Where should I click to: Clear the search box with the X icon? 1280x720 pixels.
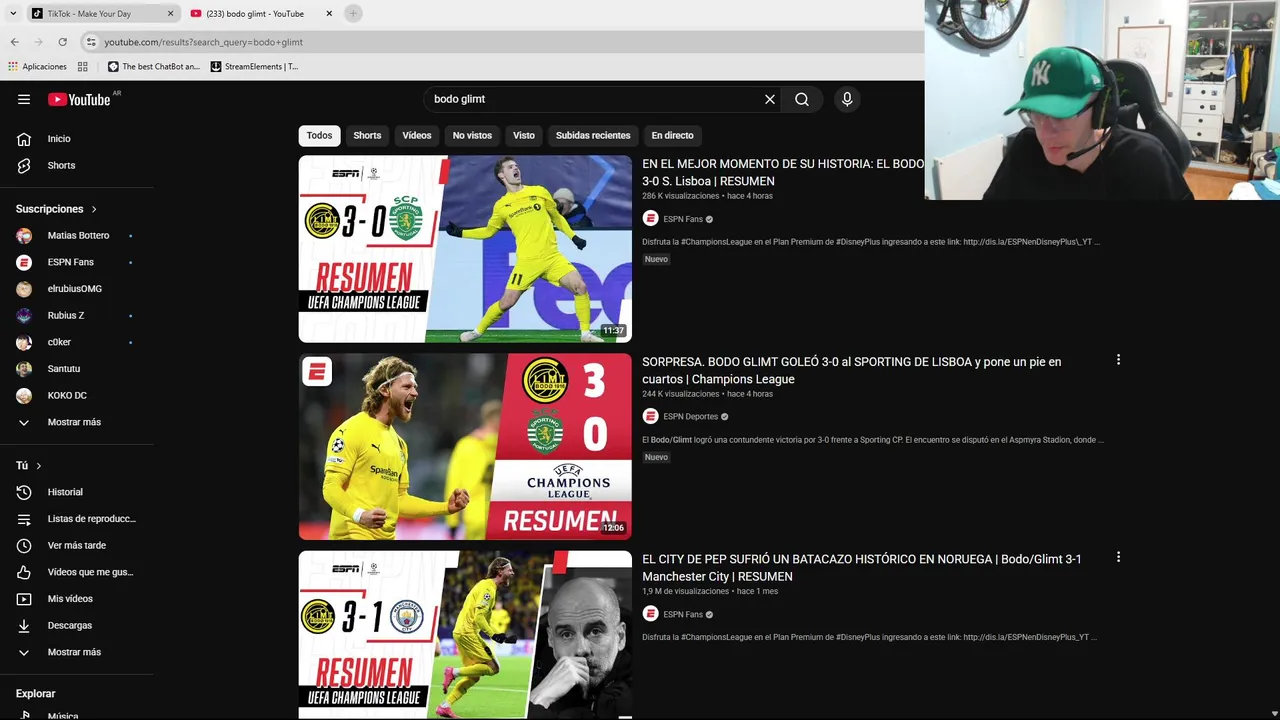[x=770, y=99]
